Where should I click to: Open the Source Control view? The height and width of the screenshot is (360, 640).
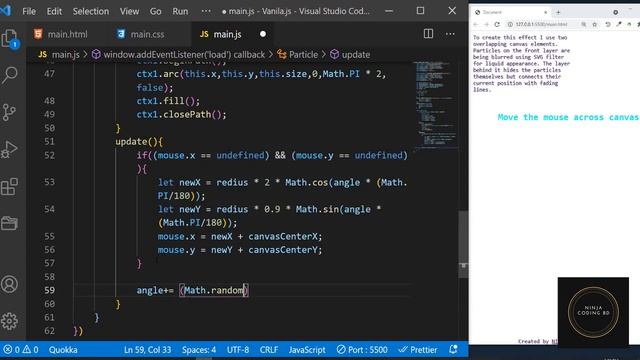click(x=10, y=112)
